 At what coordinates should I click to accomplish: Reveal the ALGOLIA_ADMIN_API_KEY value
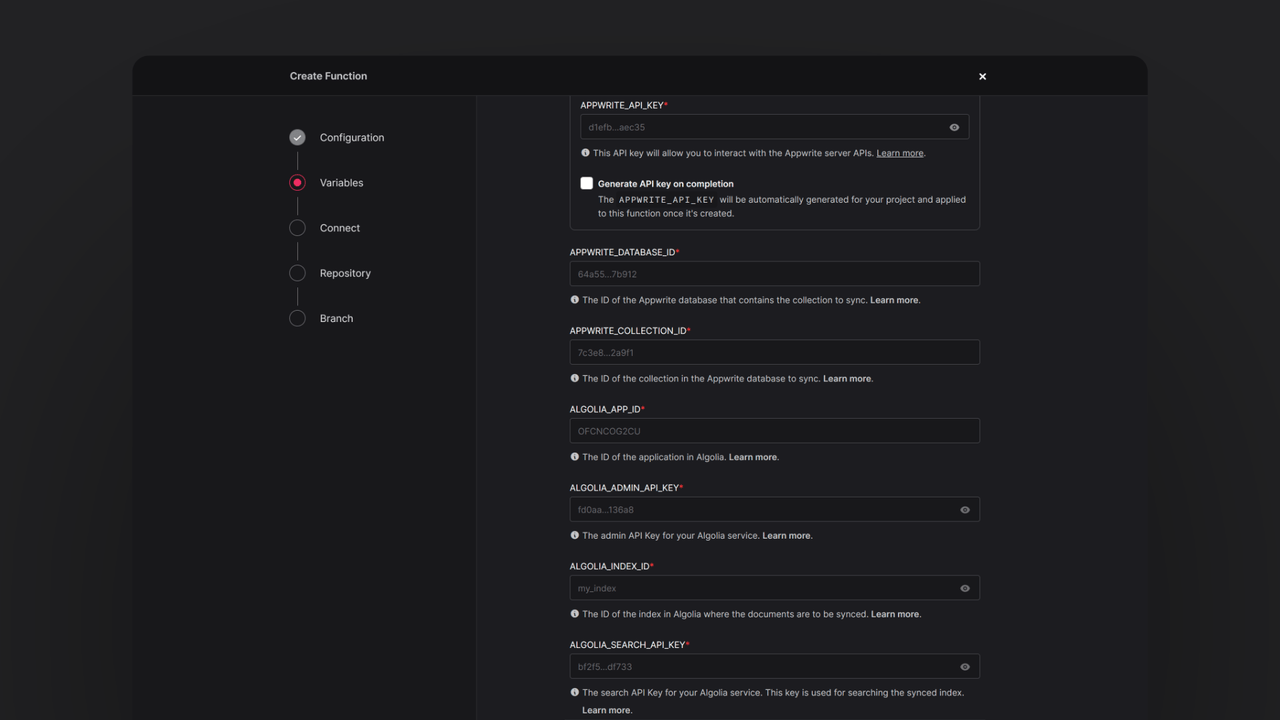[965, 510]
